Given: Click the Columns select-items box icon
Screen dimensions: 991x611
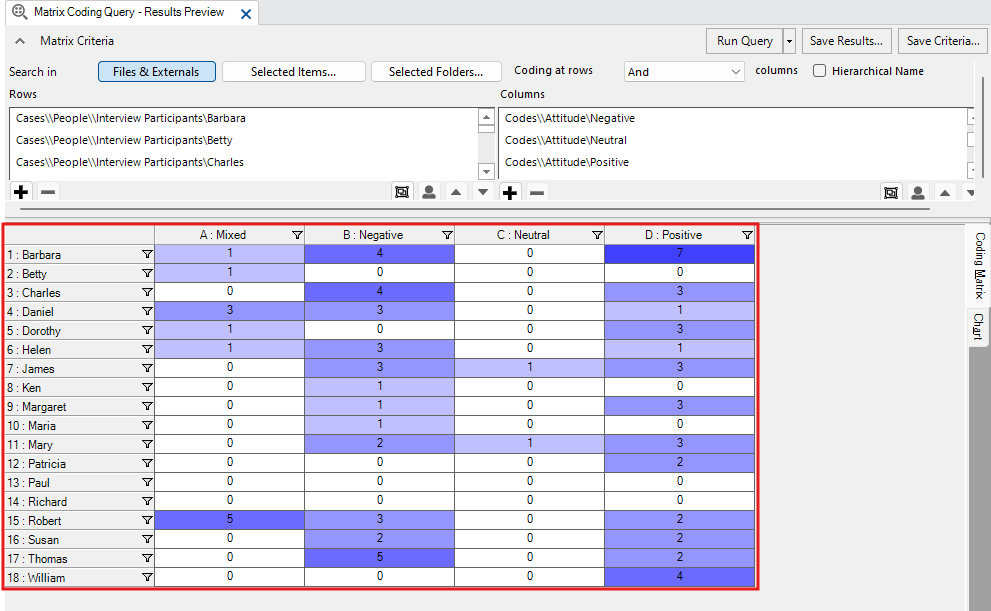Looking at the screenshot, I should tap(891, 192).
